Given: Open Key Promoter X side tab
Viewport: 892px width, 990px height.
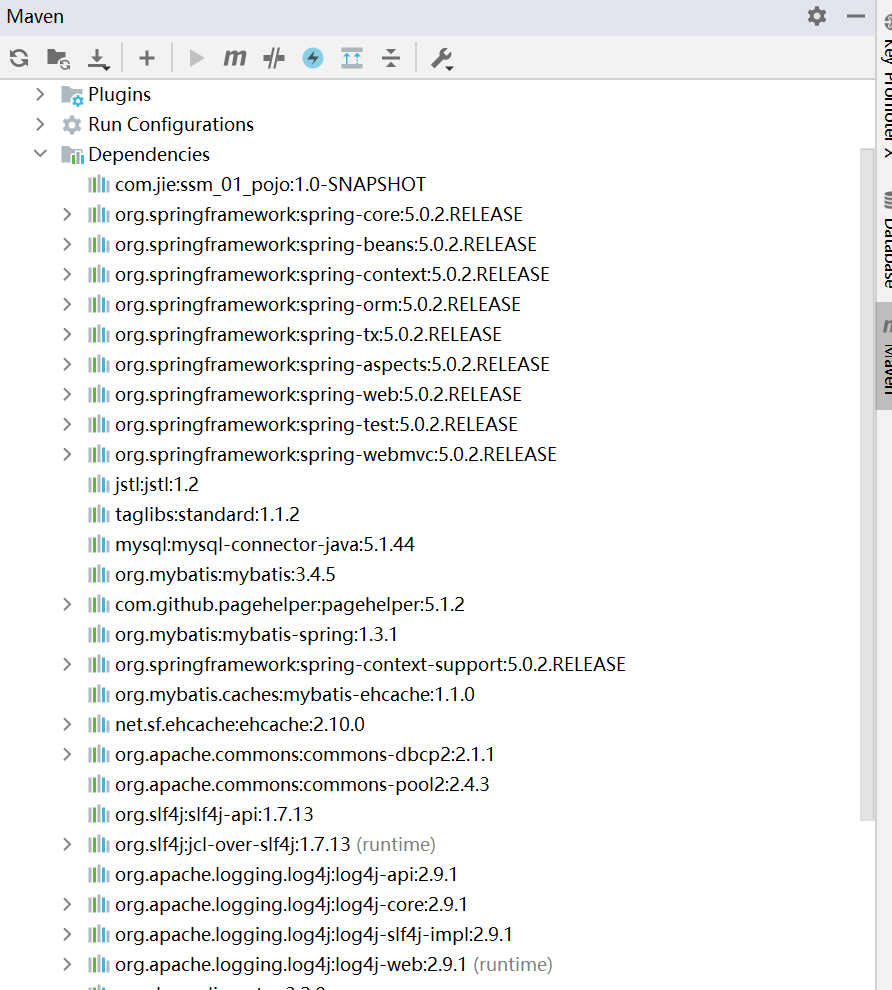Looking at the screenshot, I should point(886,85).
